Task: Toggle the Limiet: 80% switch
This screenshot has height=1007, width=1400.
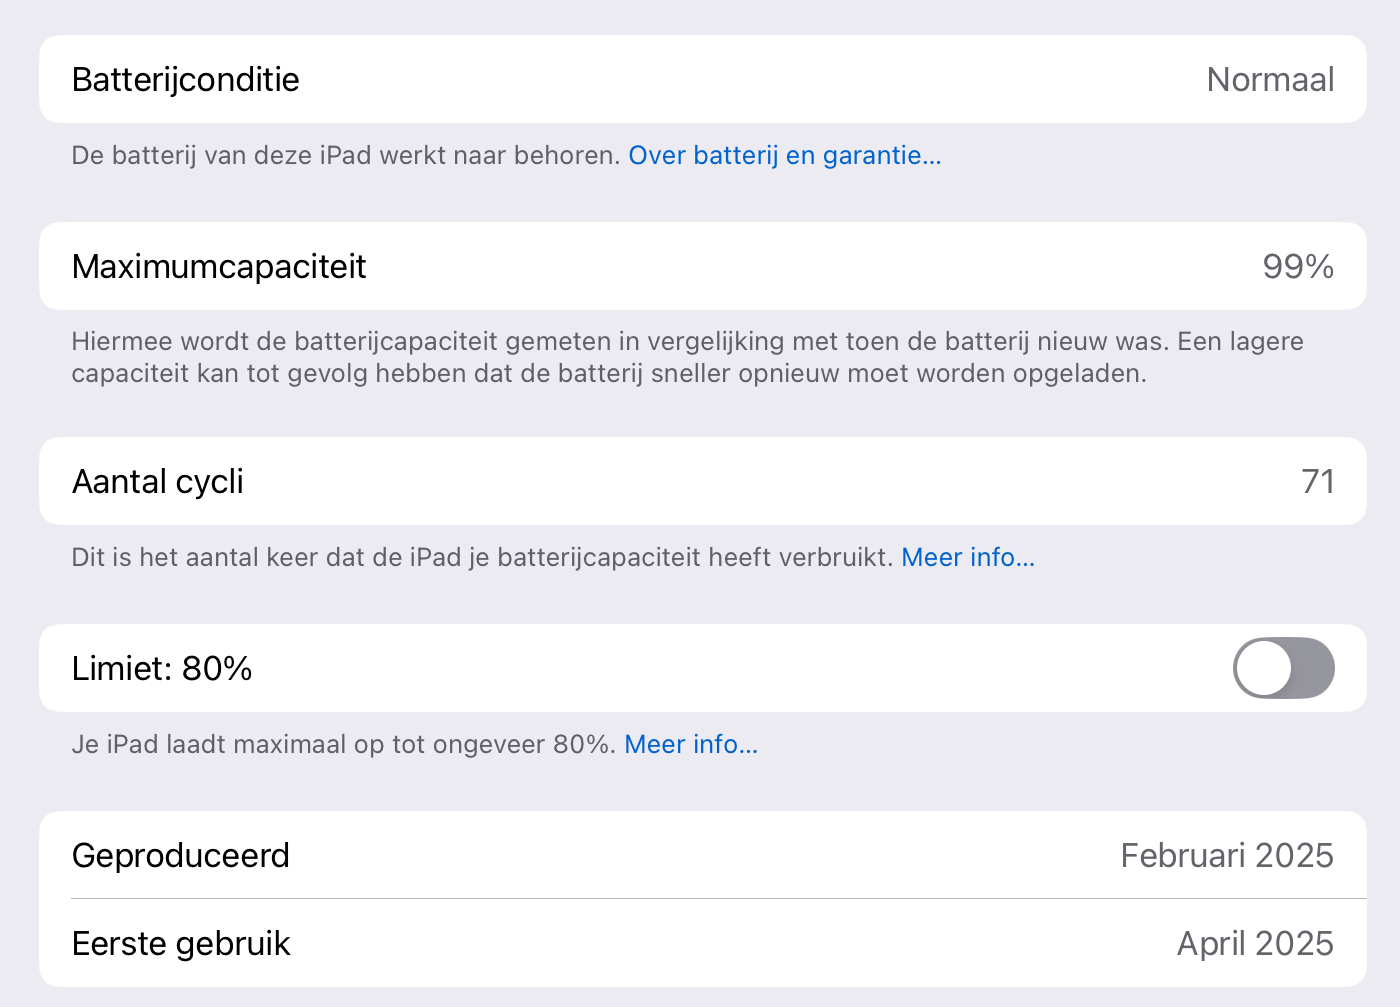Action: 1283,668
